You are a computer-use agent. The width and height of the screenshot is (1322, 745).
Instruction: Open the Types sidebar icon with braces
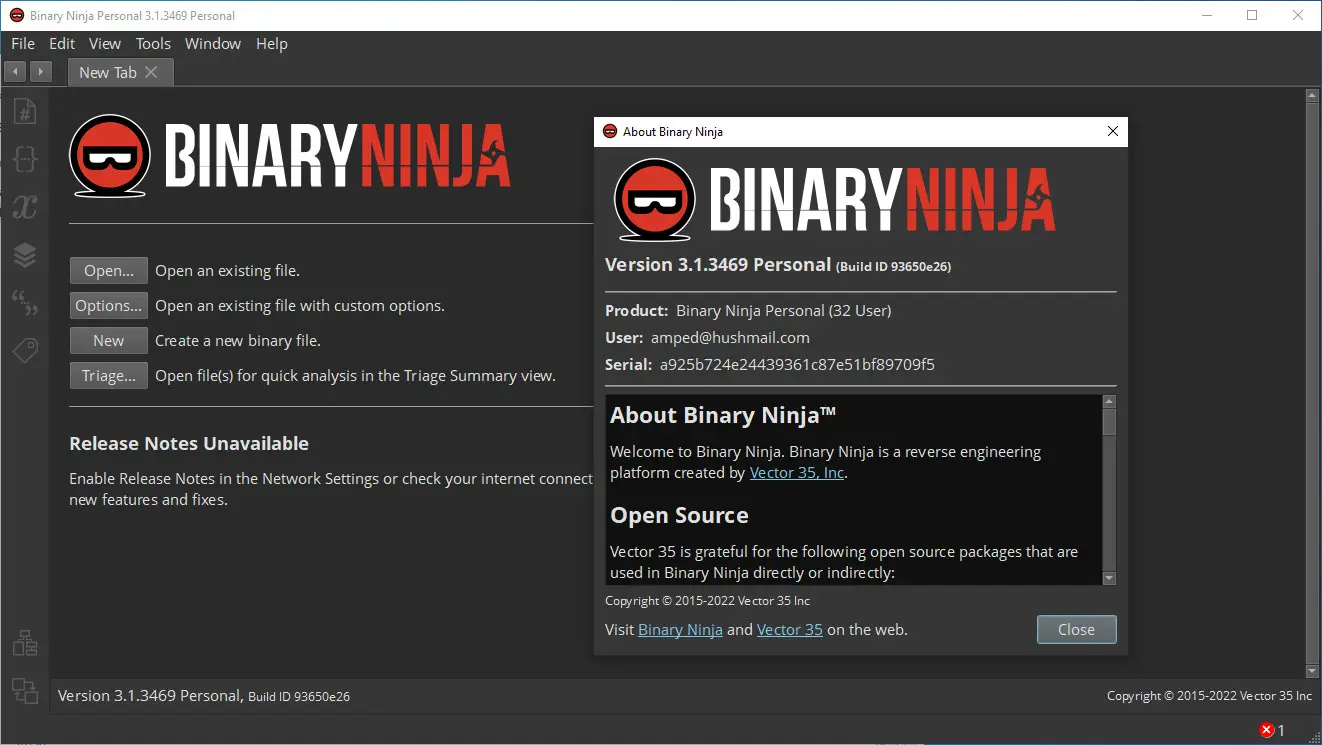25,159
